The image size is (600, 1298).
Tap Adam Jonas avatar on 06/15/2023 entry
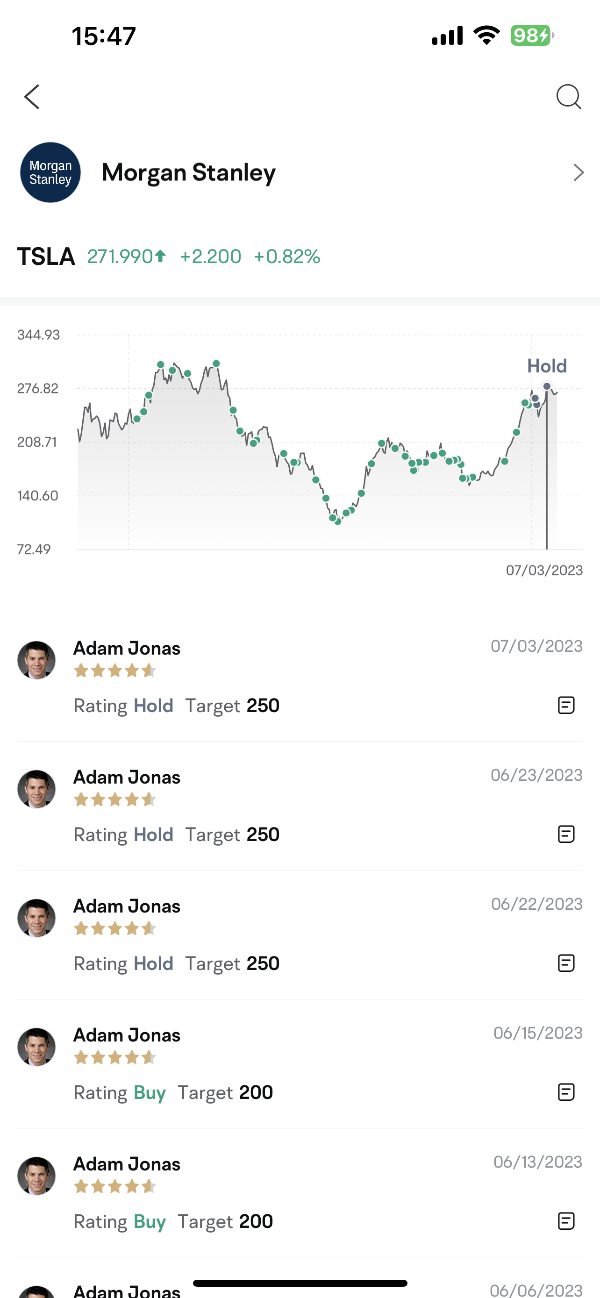(x=36, y=1047)
